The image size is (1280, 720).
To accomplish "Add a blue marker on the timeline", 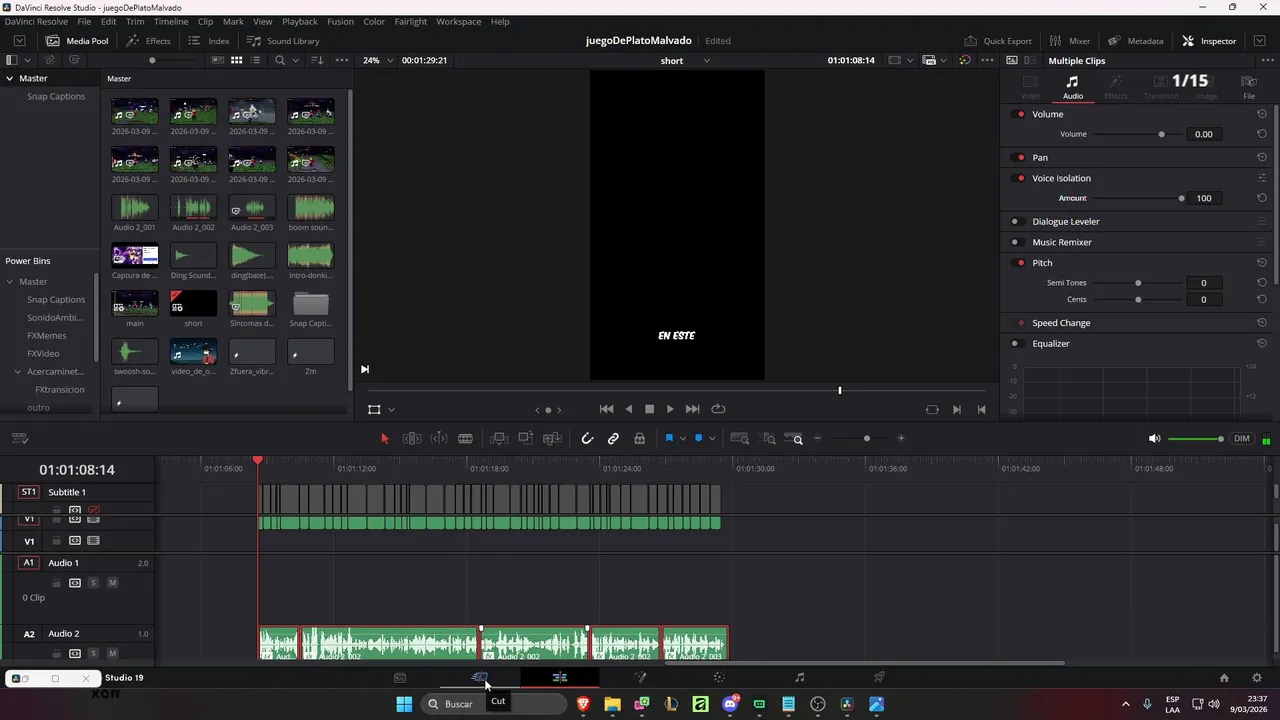I will pyautogui.click(x=698, y=438).
